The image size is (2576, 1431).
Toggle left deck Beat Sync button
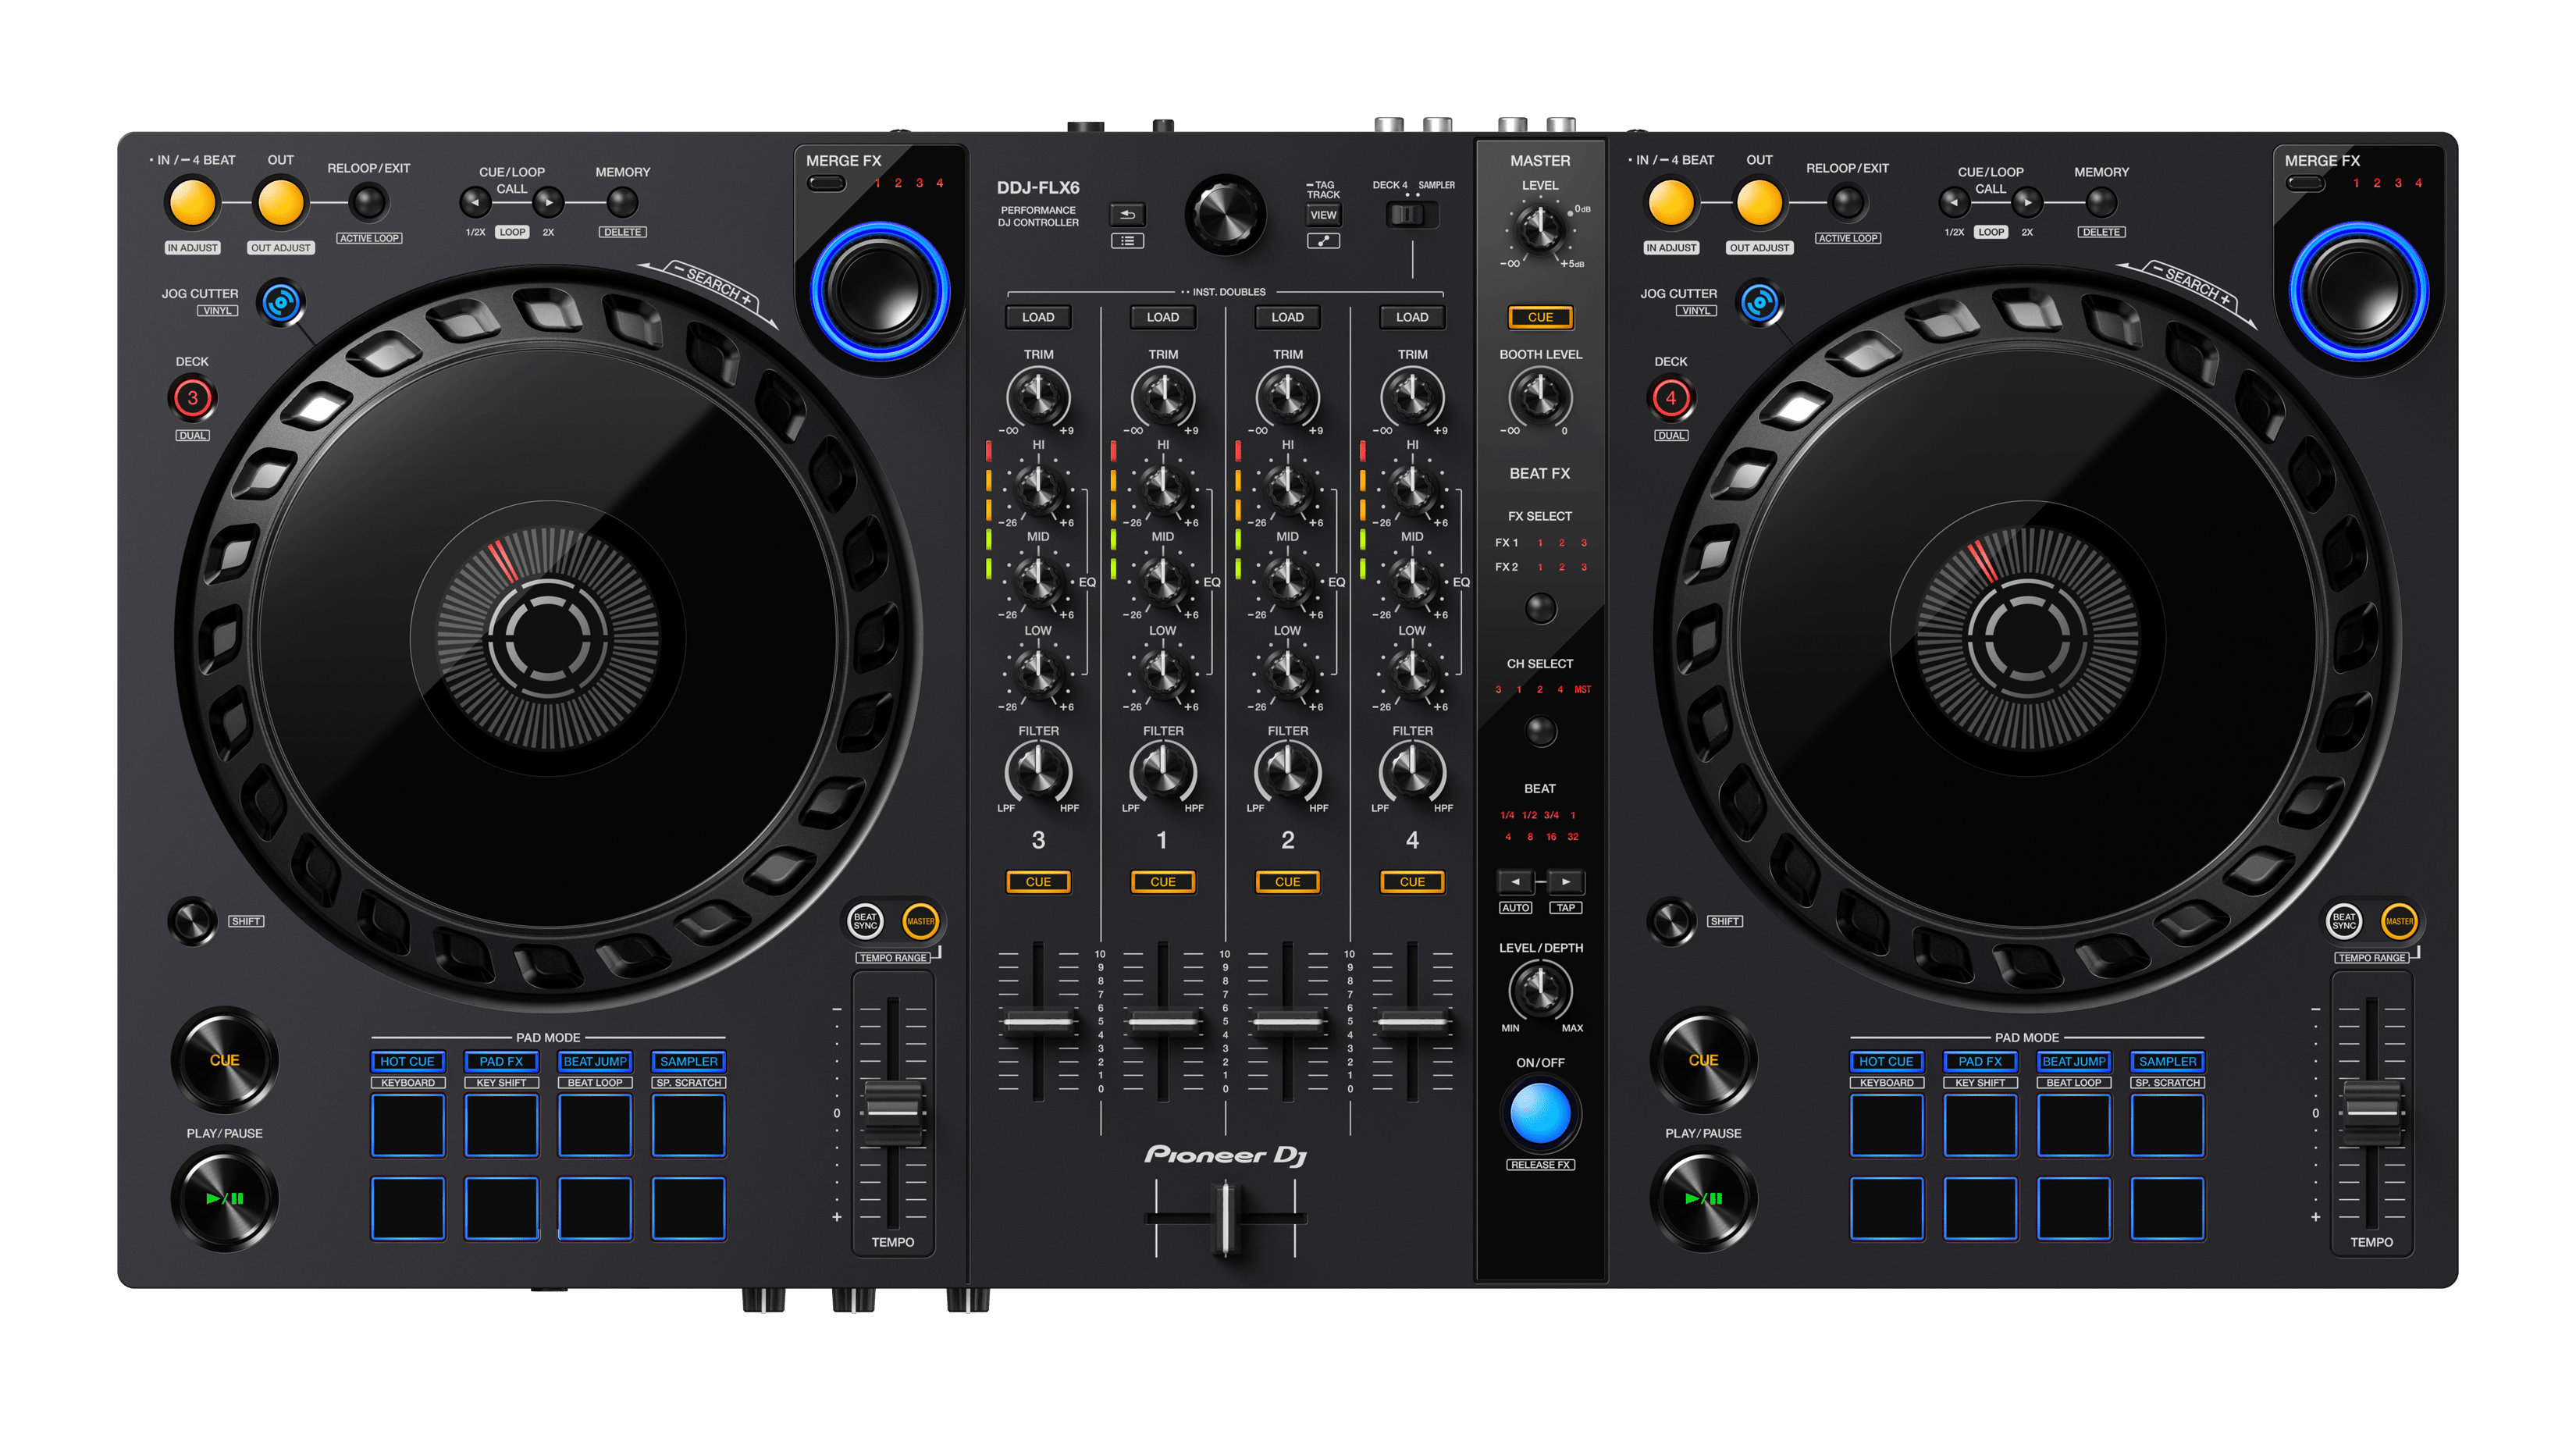point(865,921)
